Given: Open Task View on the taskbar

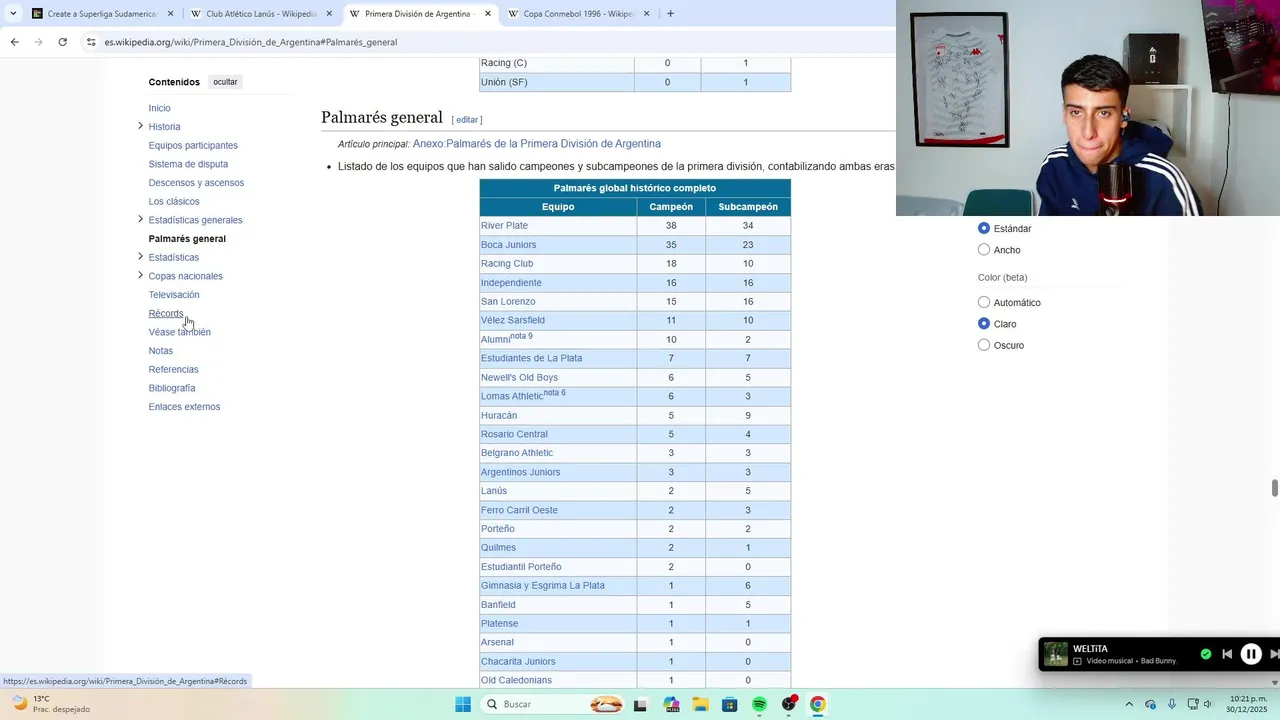Looking at the screenshot, I should pos(640,704).
